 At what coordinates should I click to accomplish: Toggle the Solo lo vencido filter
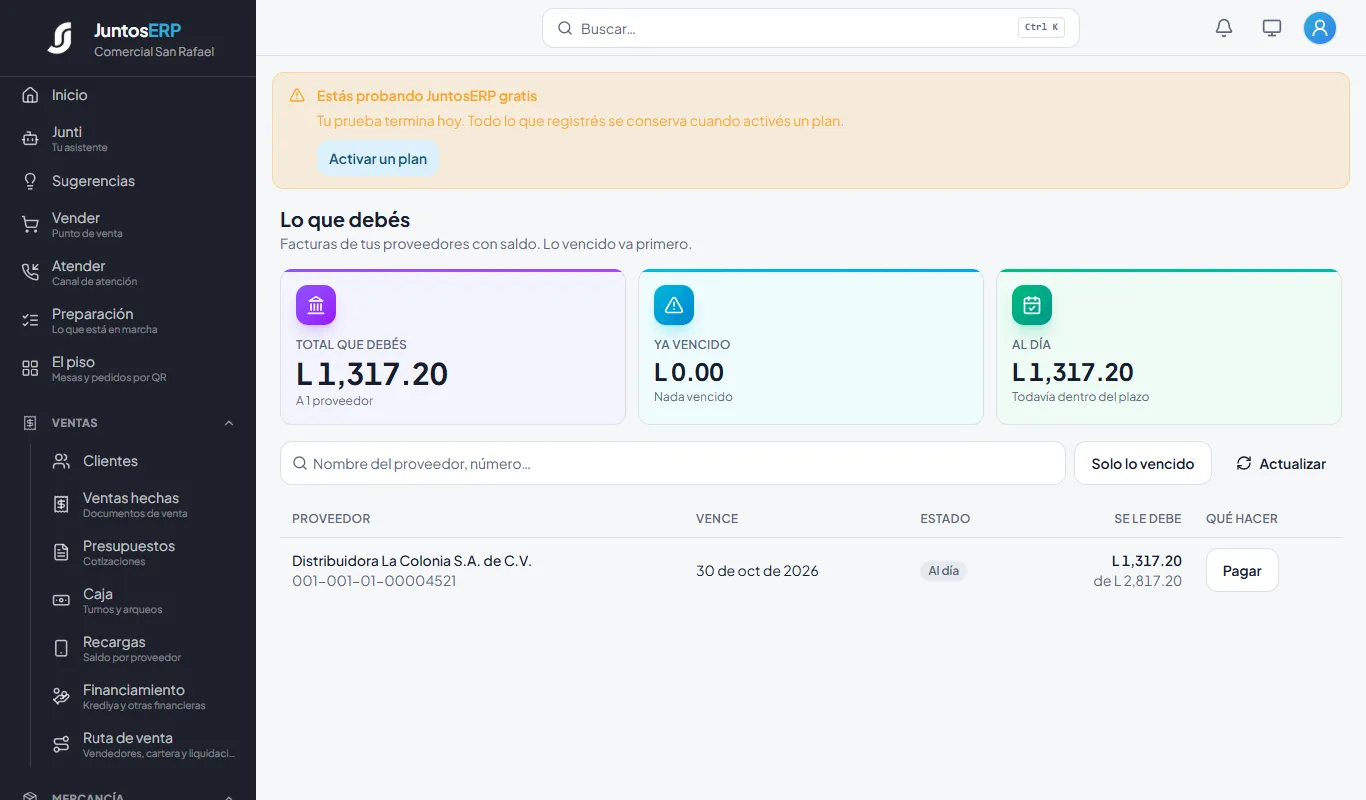point(1143,464)
